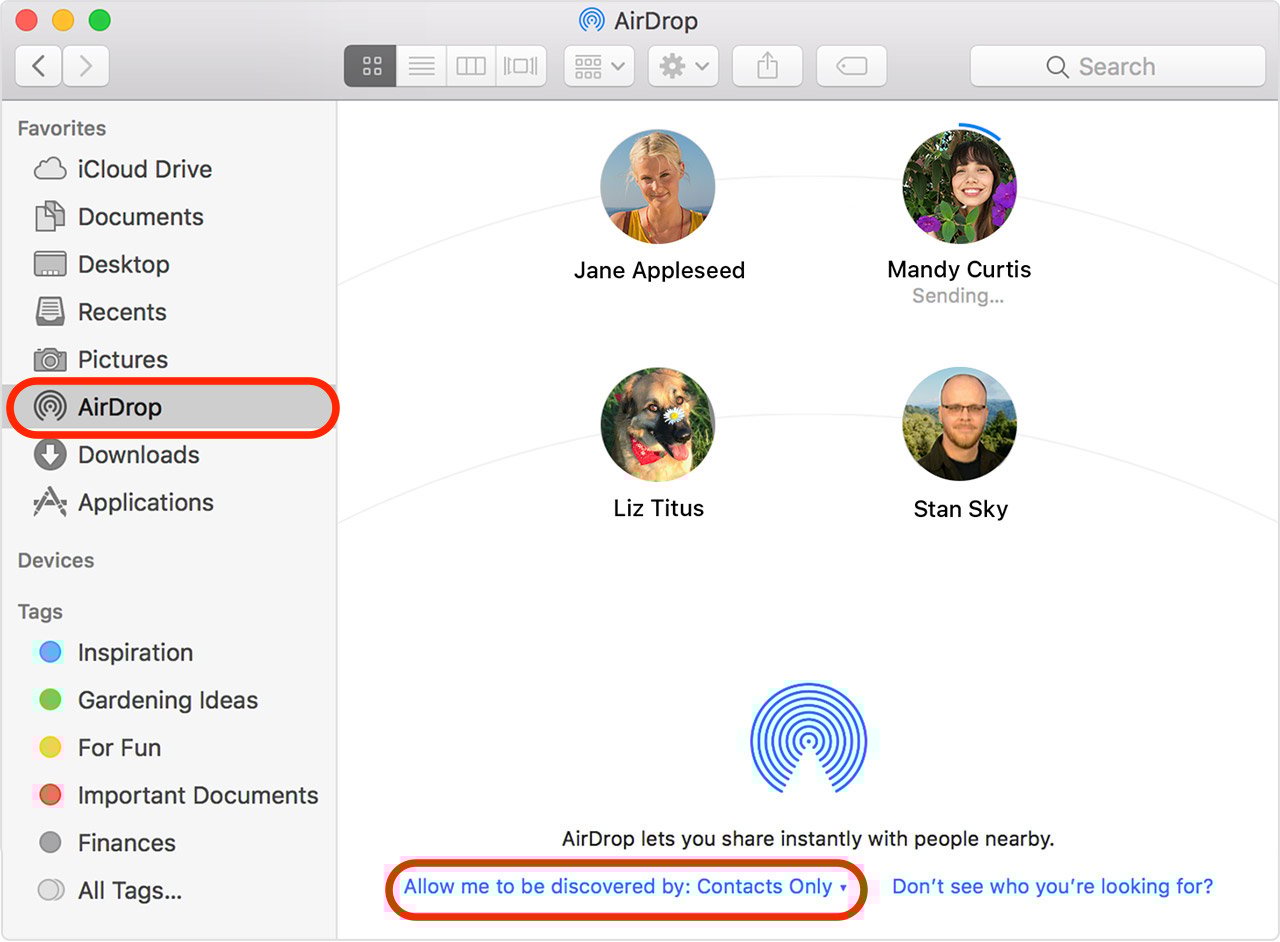The image size is (1280, 942).
Task: Switch to column view
Action: (x=471, y=67)
